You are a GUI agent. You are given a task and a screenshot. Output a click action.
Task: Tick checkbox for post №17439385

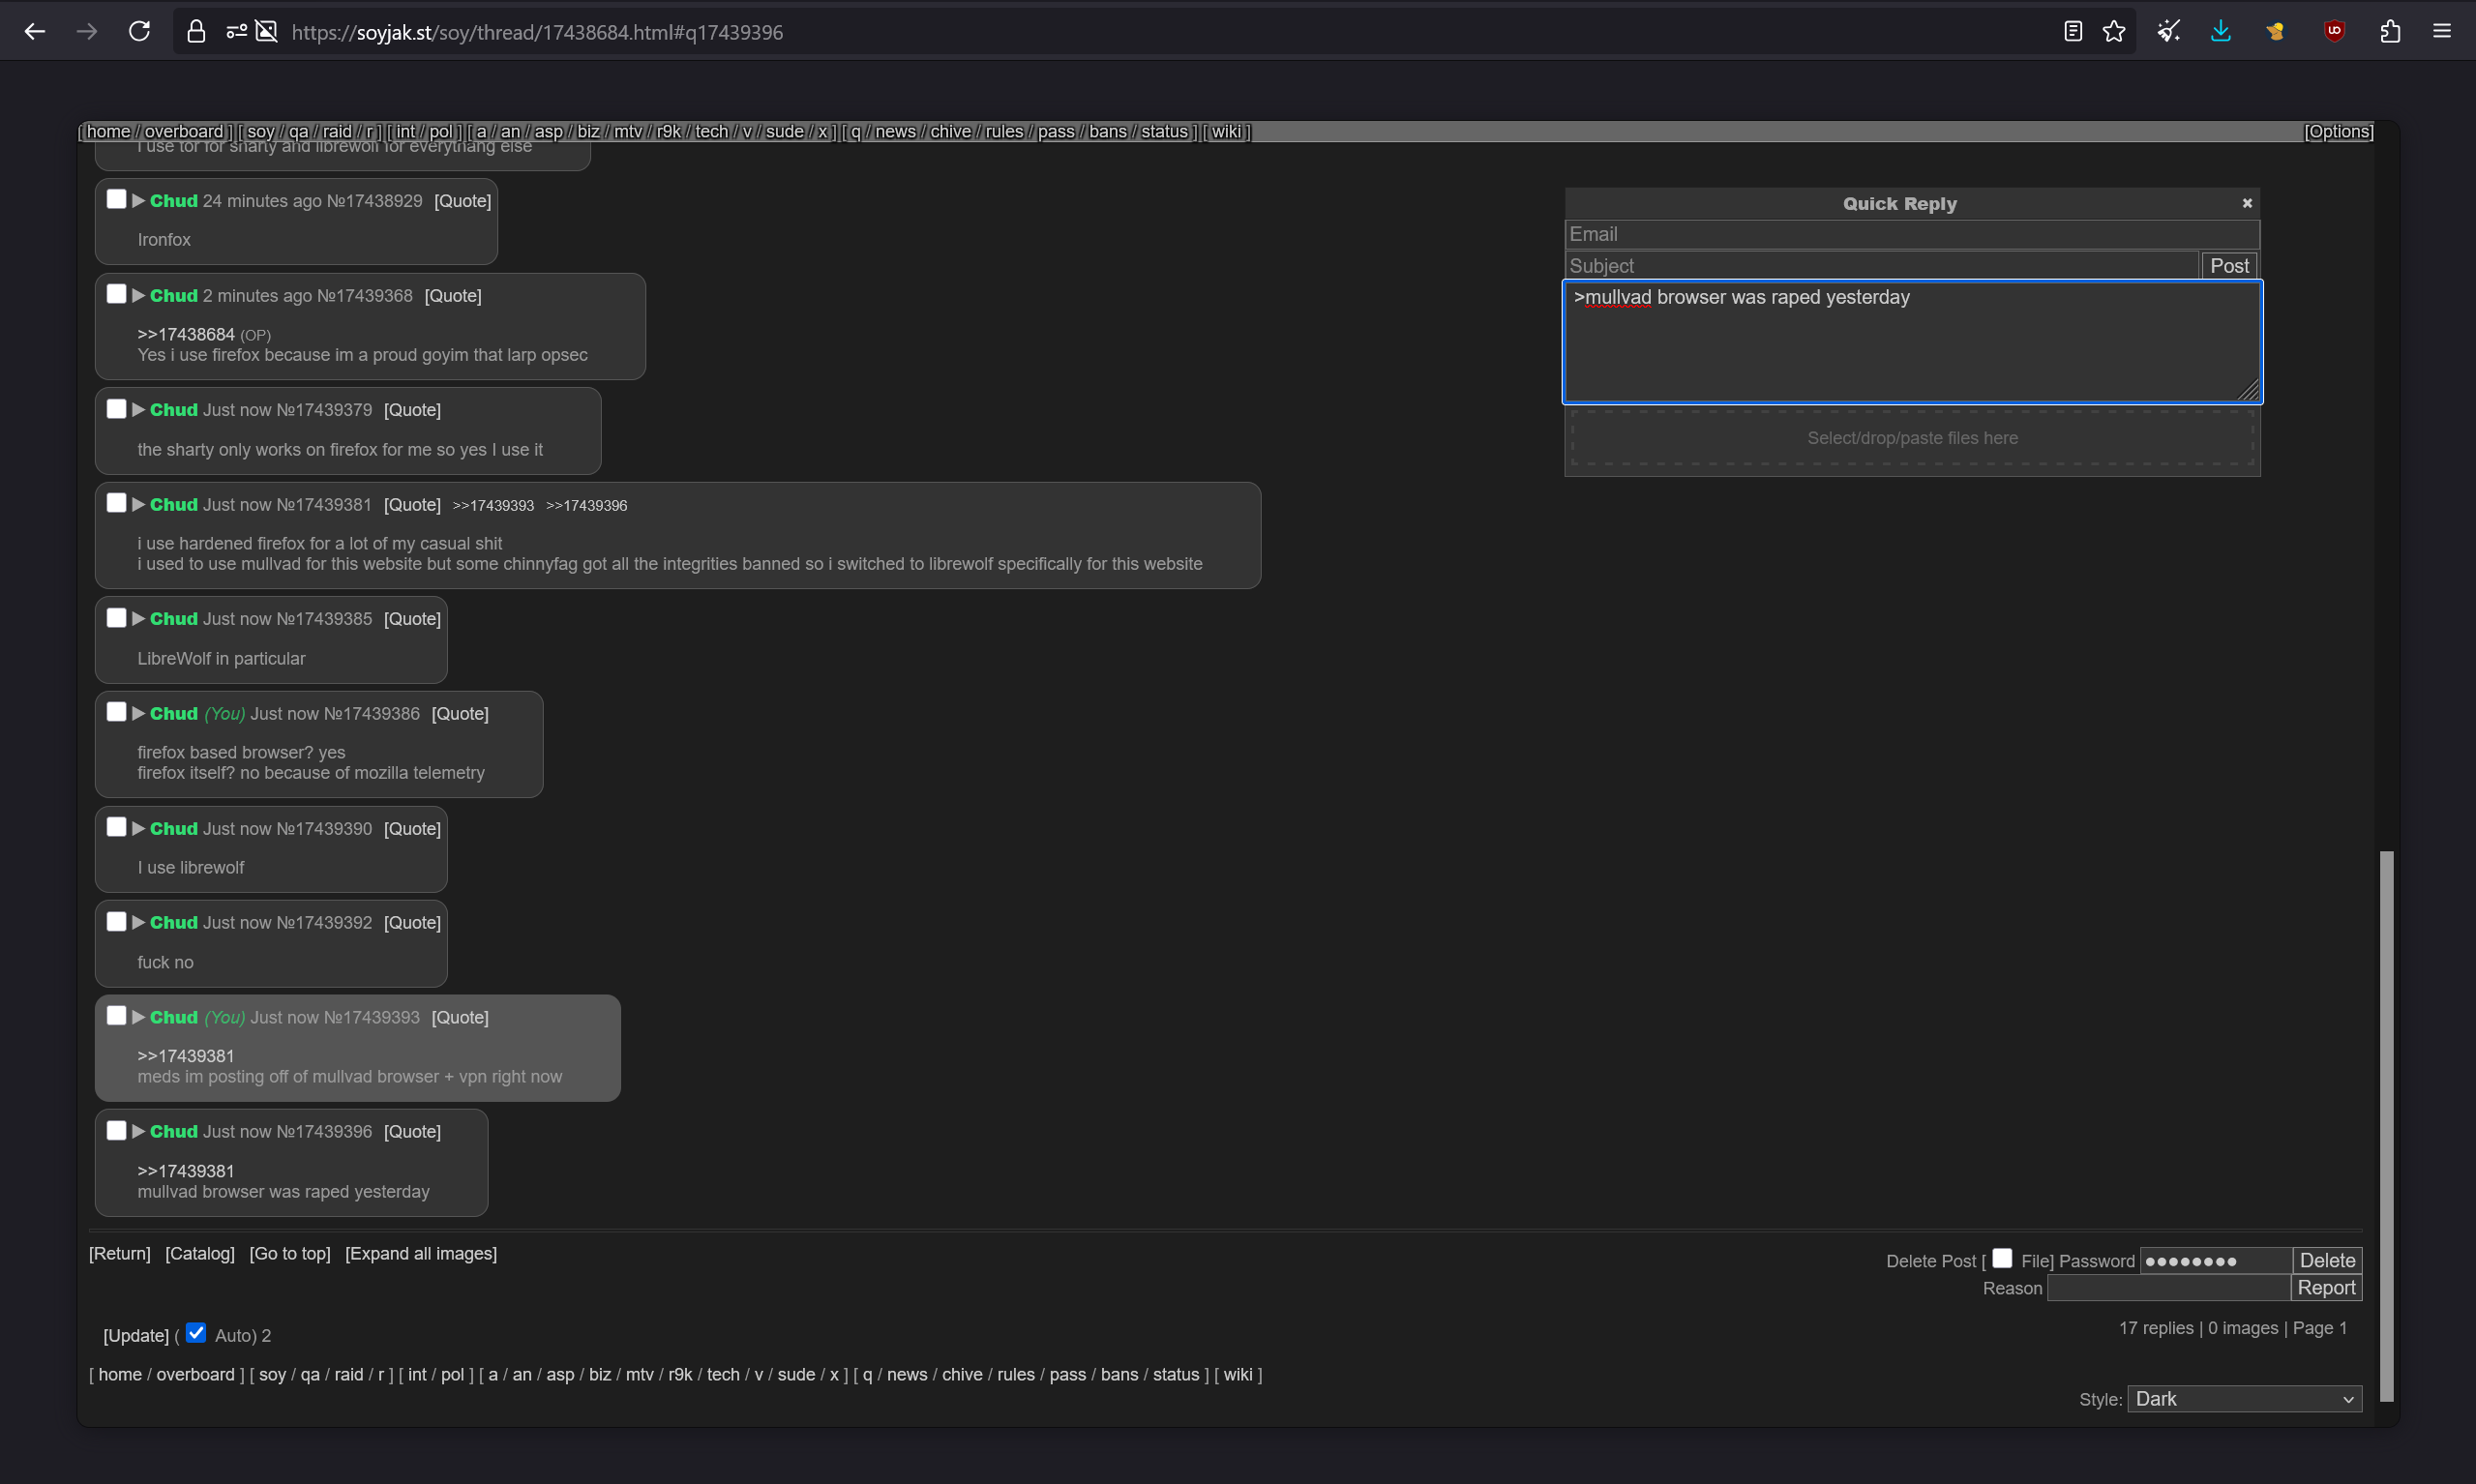[x=116, y=617]
